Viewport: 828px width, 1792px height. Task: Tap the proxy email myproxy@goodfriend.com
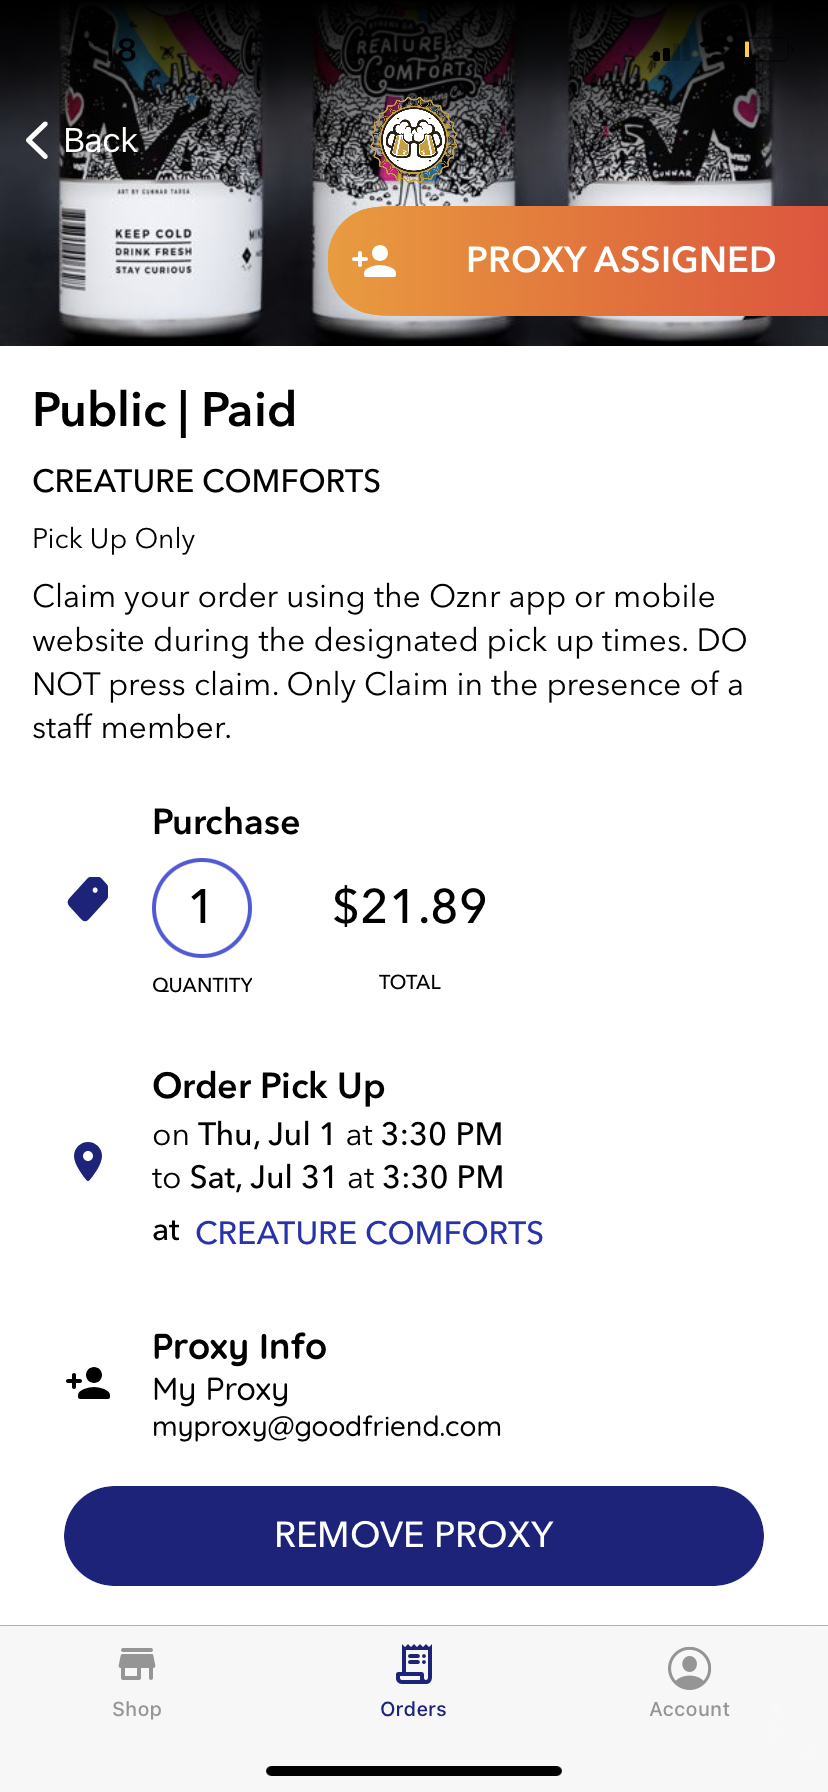[x=327, y=1426]
